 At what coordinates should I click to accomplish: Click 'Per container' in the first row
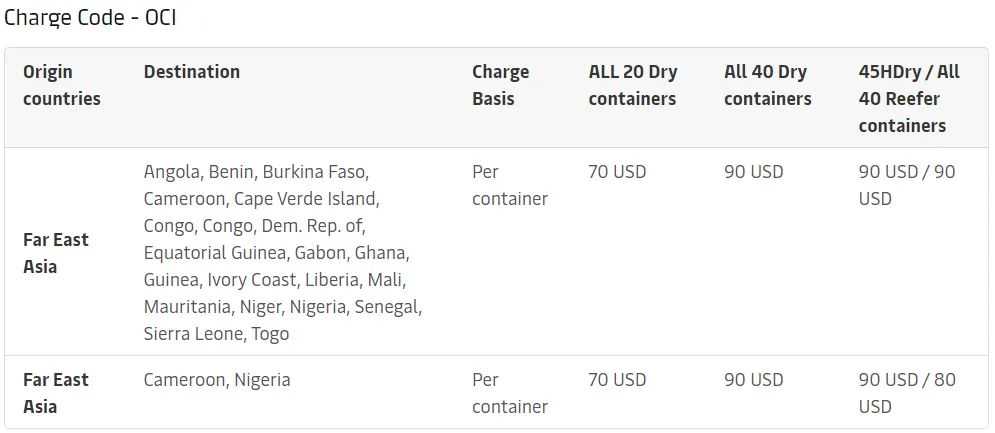(x=510, y=185)
